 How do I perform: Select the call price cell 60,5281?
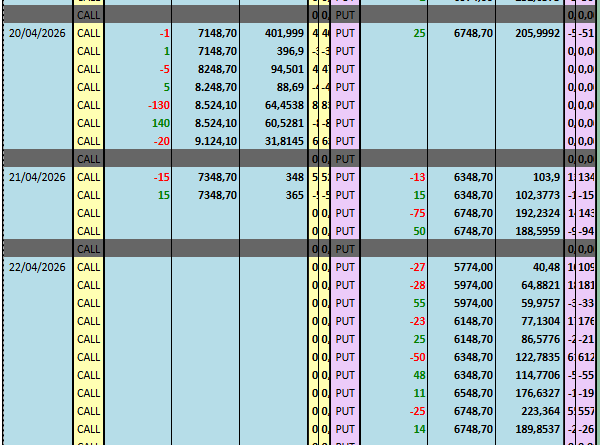pyautogui.click(x=274, y=123)
